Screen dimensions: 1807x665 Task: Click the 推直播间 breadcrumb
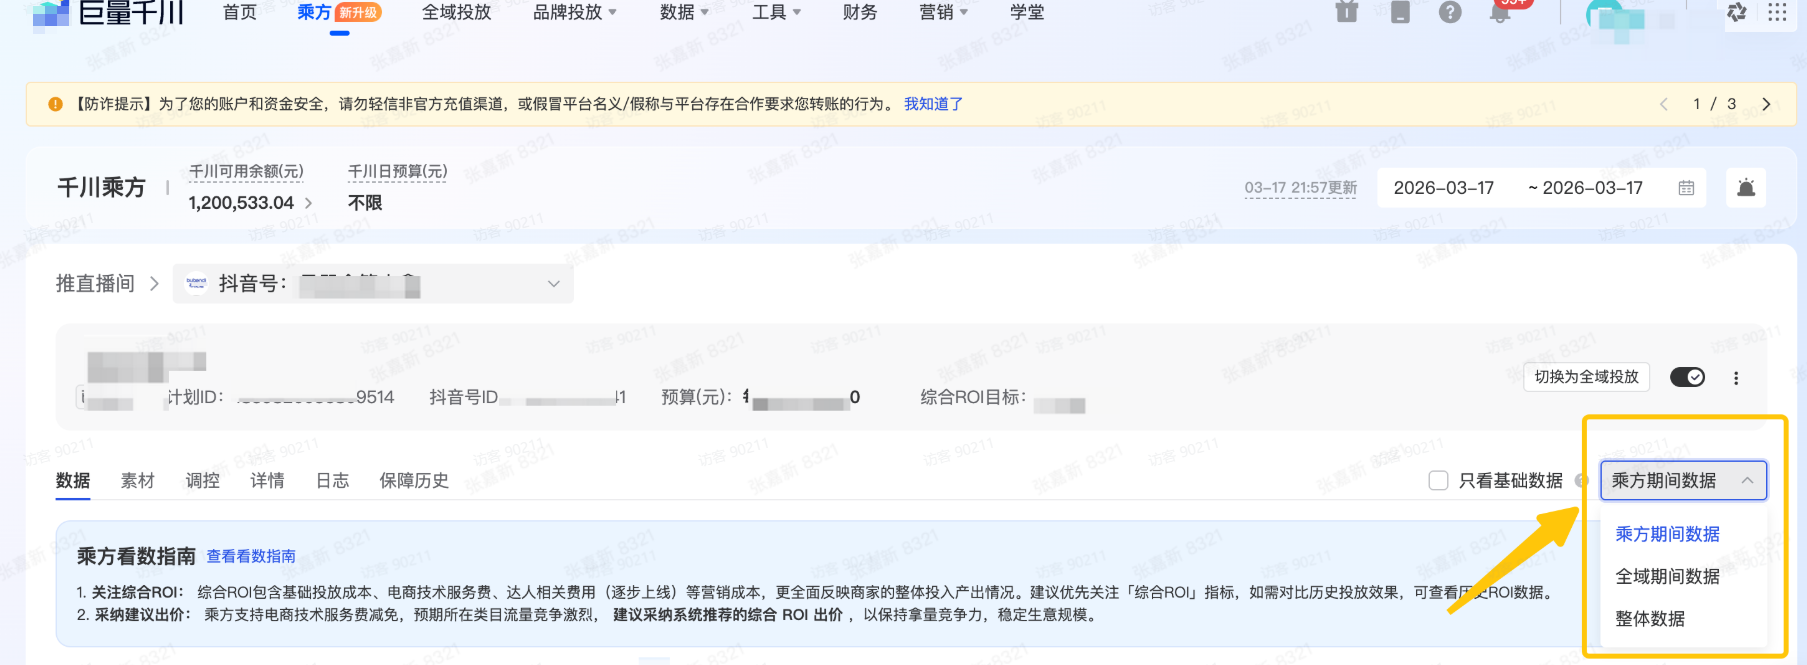[95, 284]
